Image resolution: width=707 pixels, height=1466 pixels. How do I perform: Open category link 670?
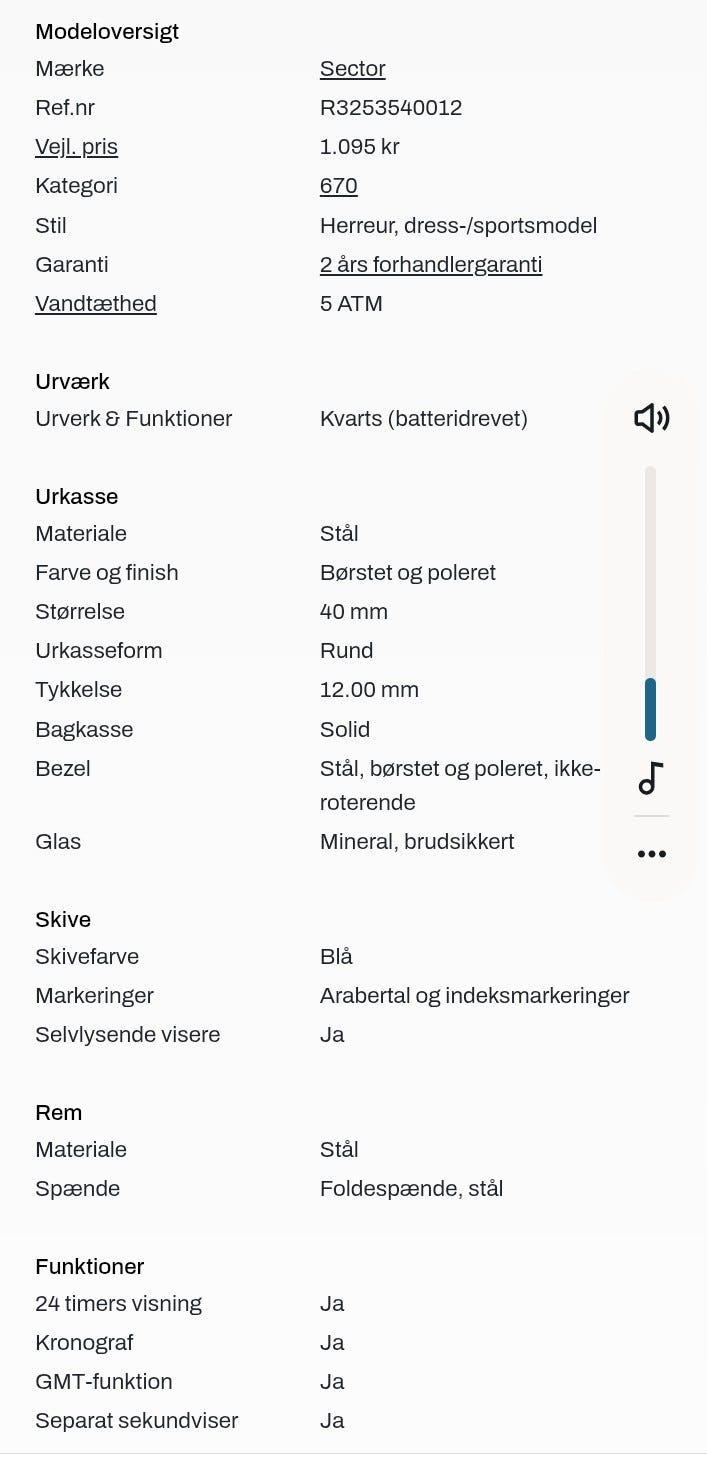[338, 186]
